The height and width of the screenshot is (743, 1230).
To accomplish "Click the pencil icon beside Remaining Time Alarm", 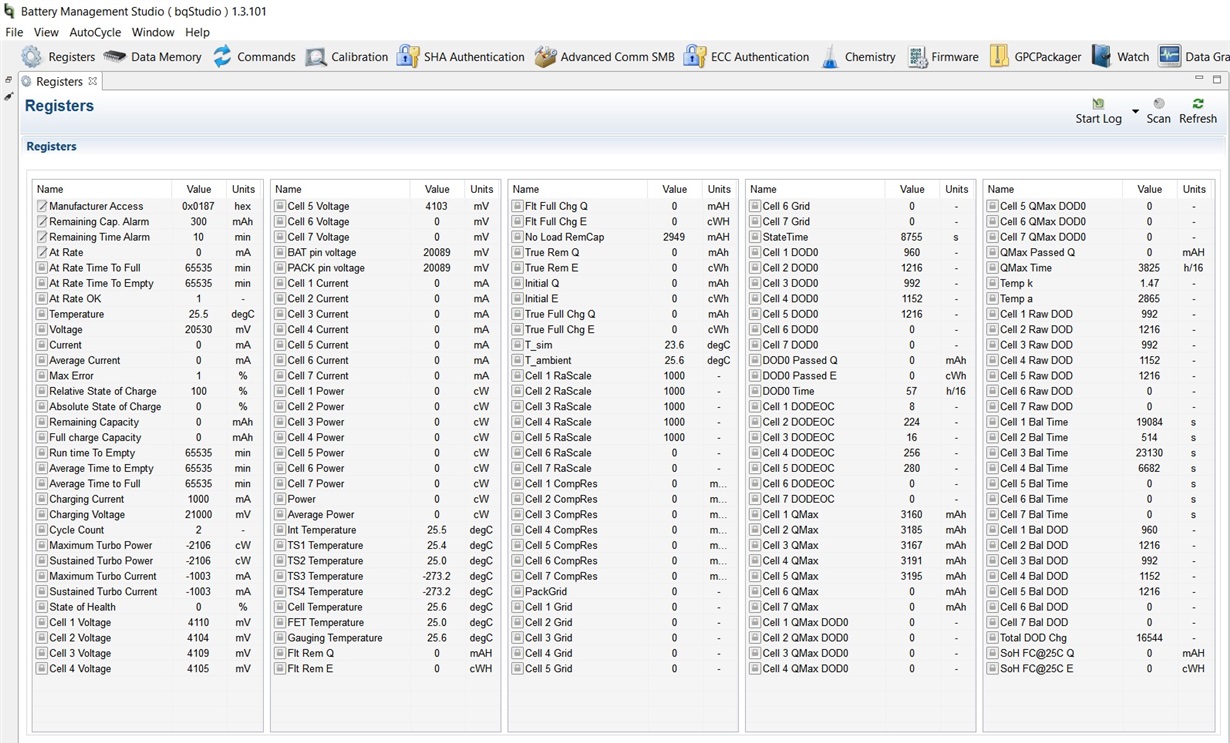I will (x=42, y=237).
